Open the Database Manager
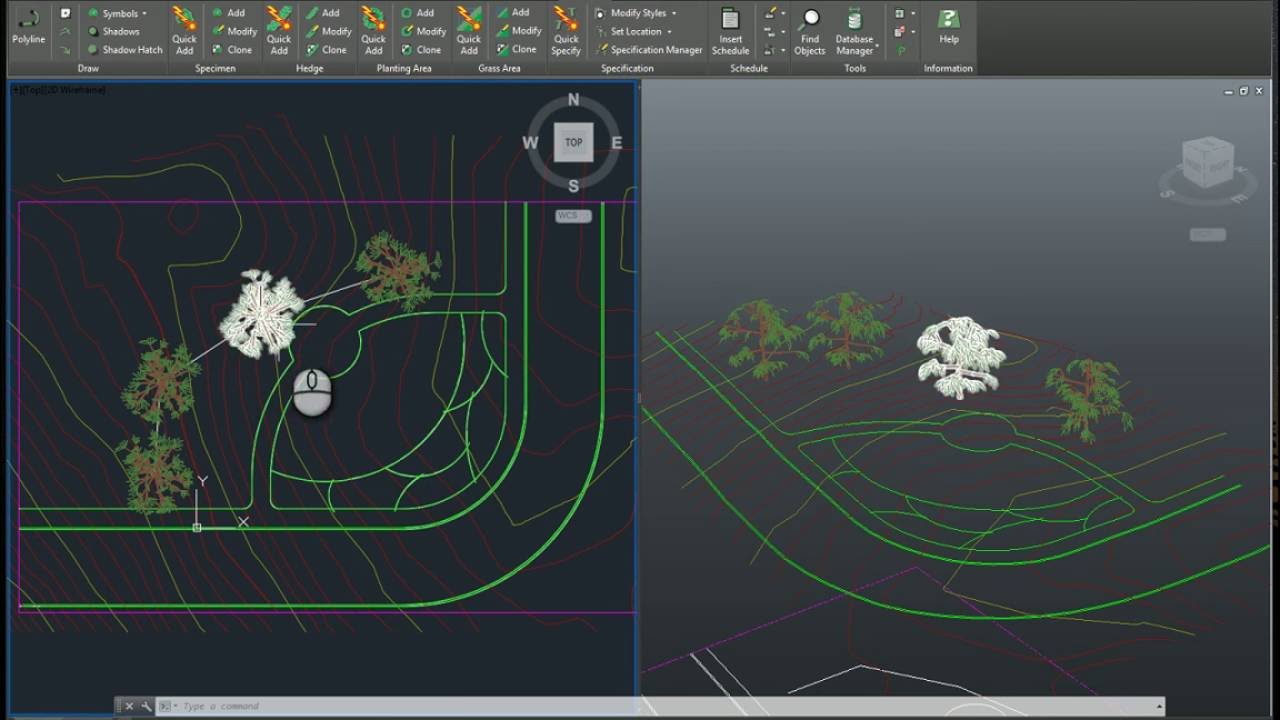Viewport: 1280px width, 720px height. [x=855, y=31]
